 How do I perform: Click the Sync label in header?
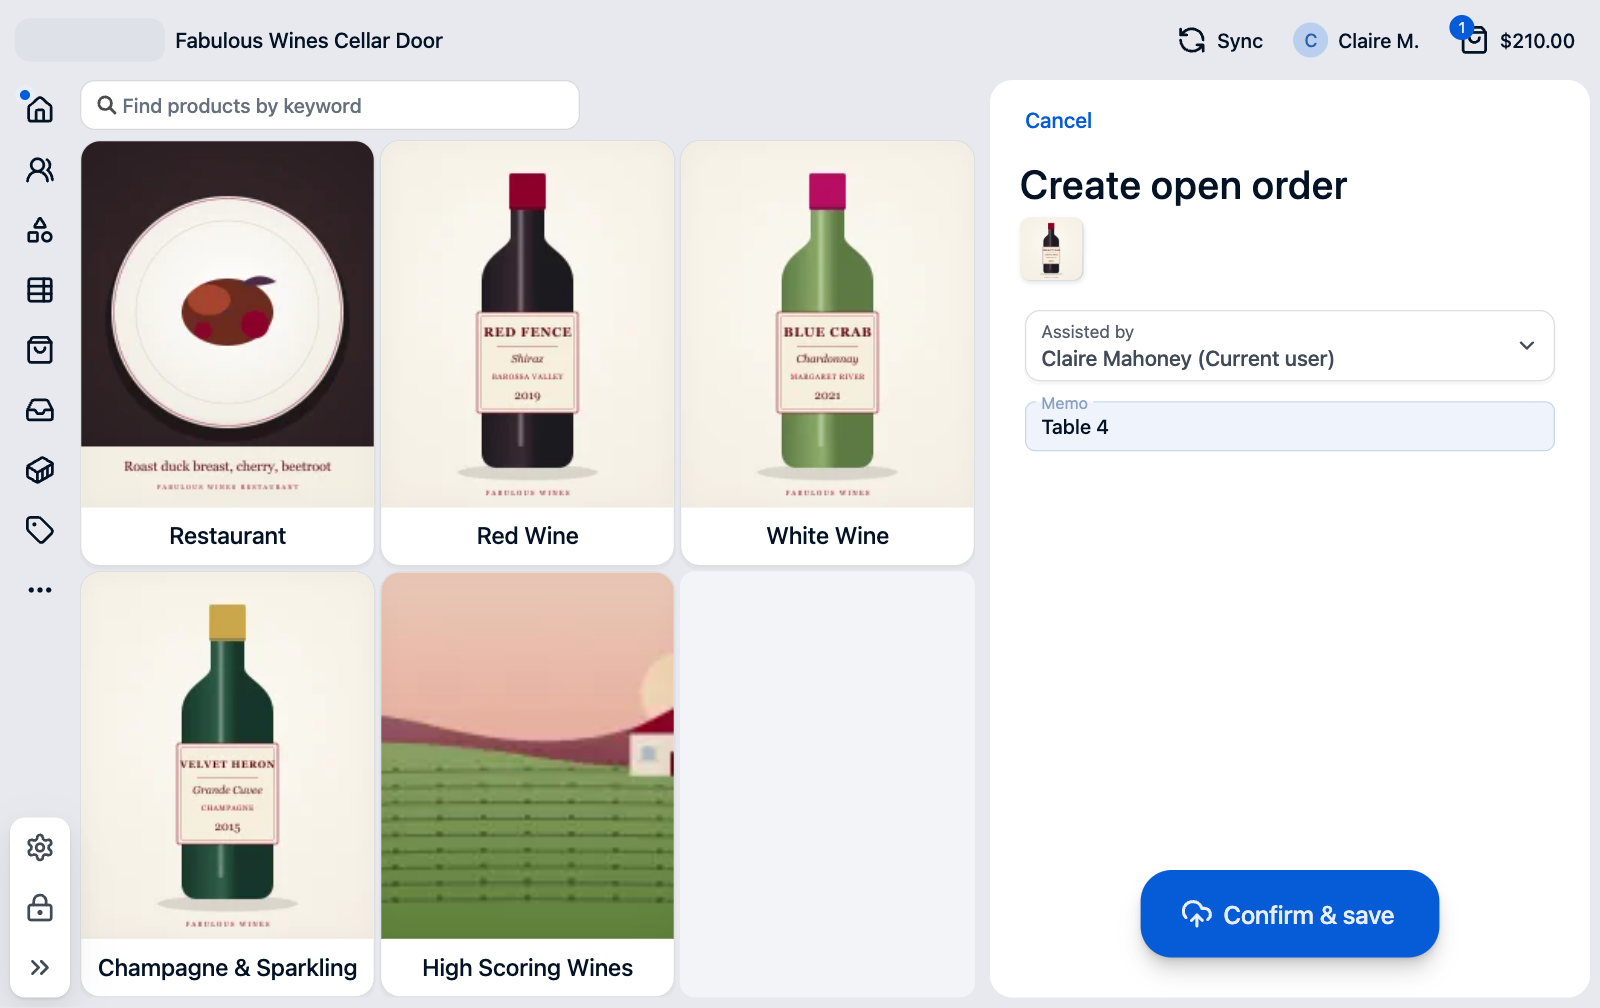point(1240,41)
